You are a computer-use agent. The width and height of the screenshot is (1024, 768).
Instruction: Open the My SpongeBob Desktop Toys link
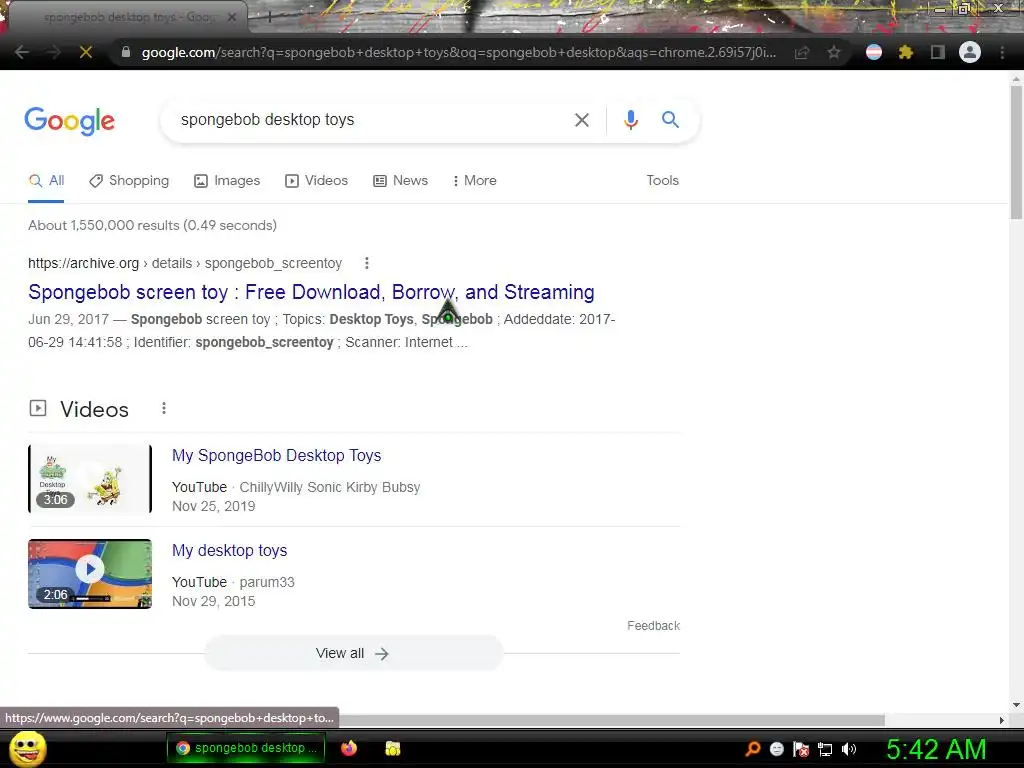click(276, 456)
